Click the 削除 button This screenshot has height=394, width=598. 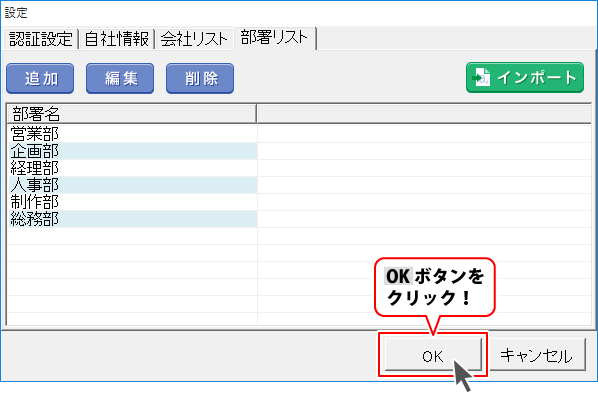click(200, 79)
